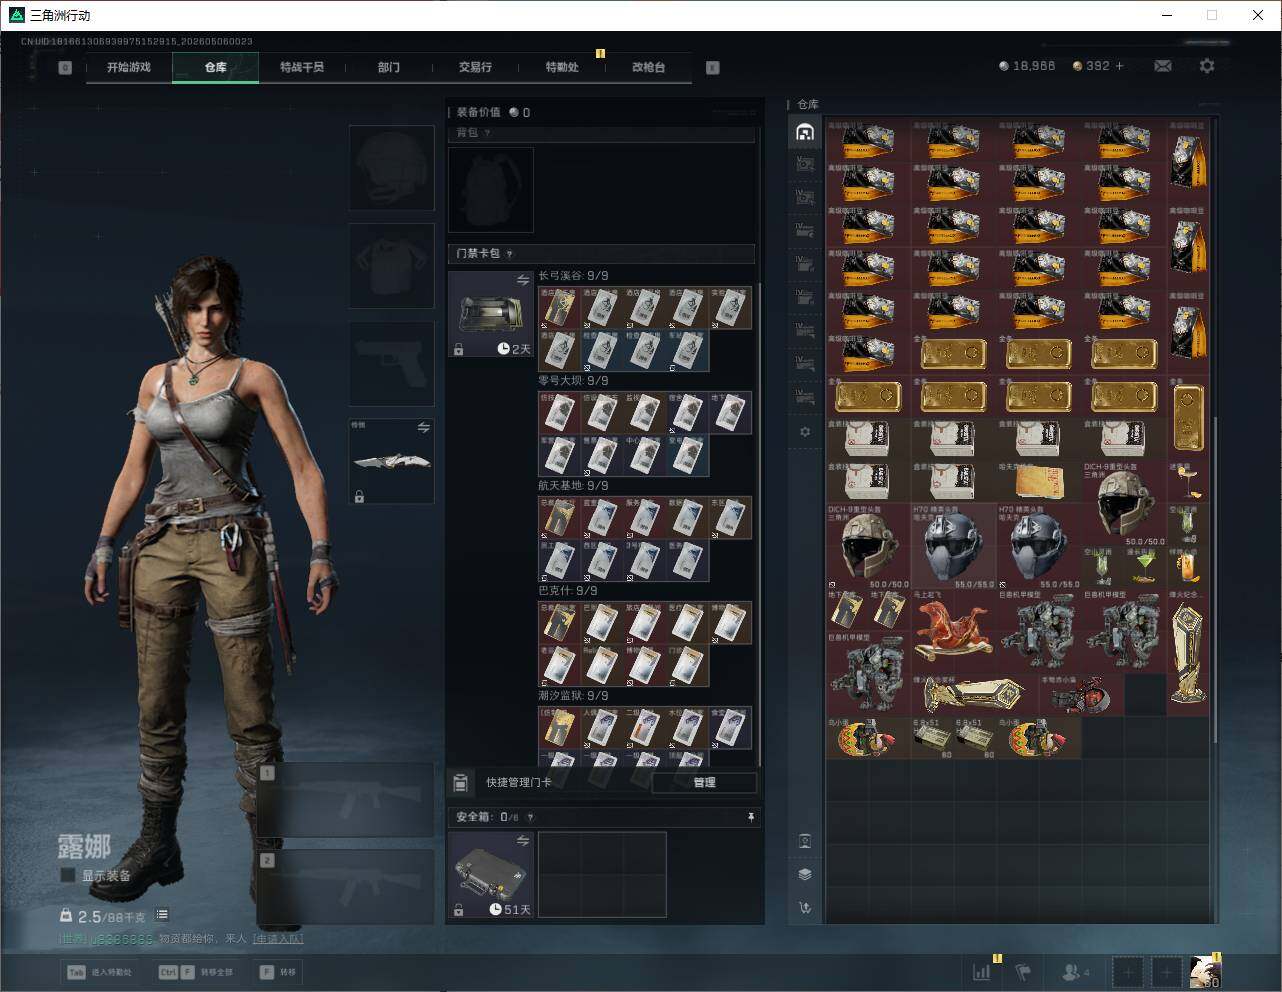Select primary weapon slot 1
This screenshot has width=1282, height=992.
(x=346, y=800)
